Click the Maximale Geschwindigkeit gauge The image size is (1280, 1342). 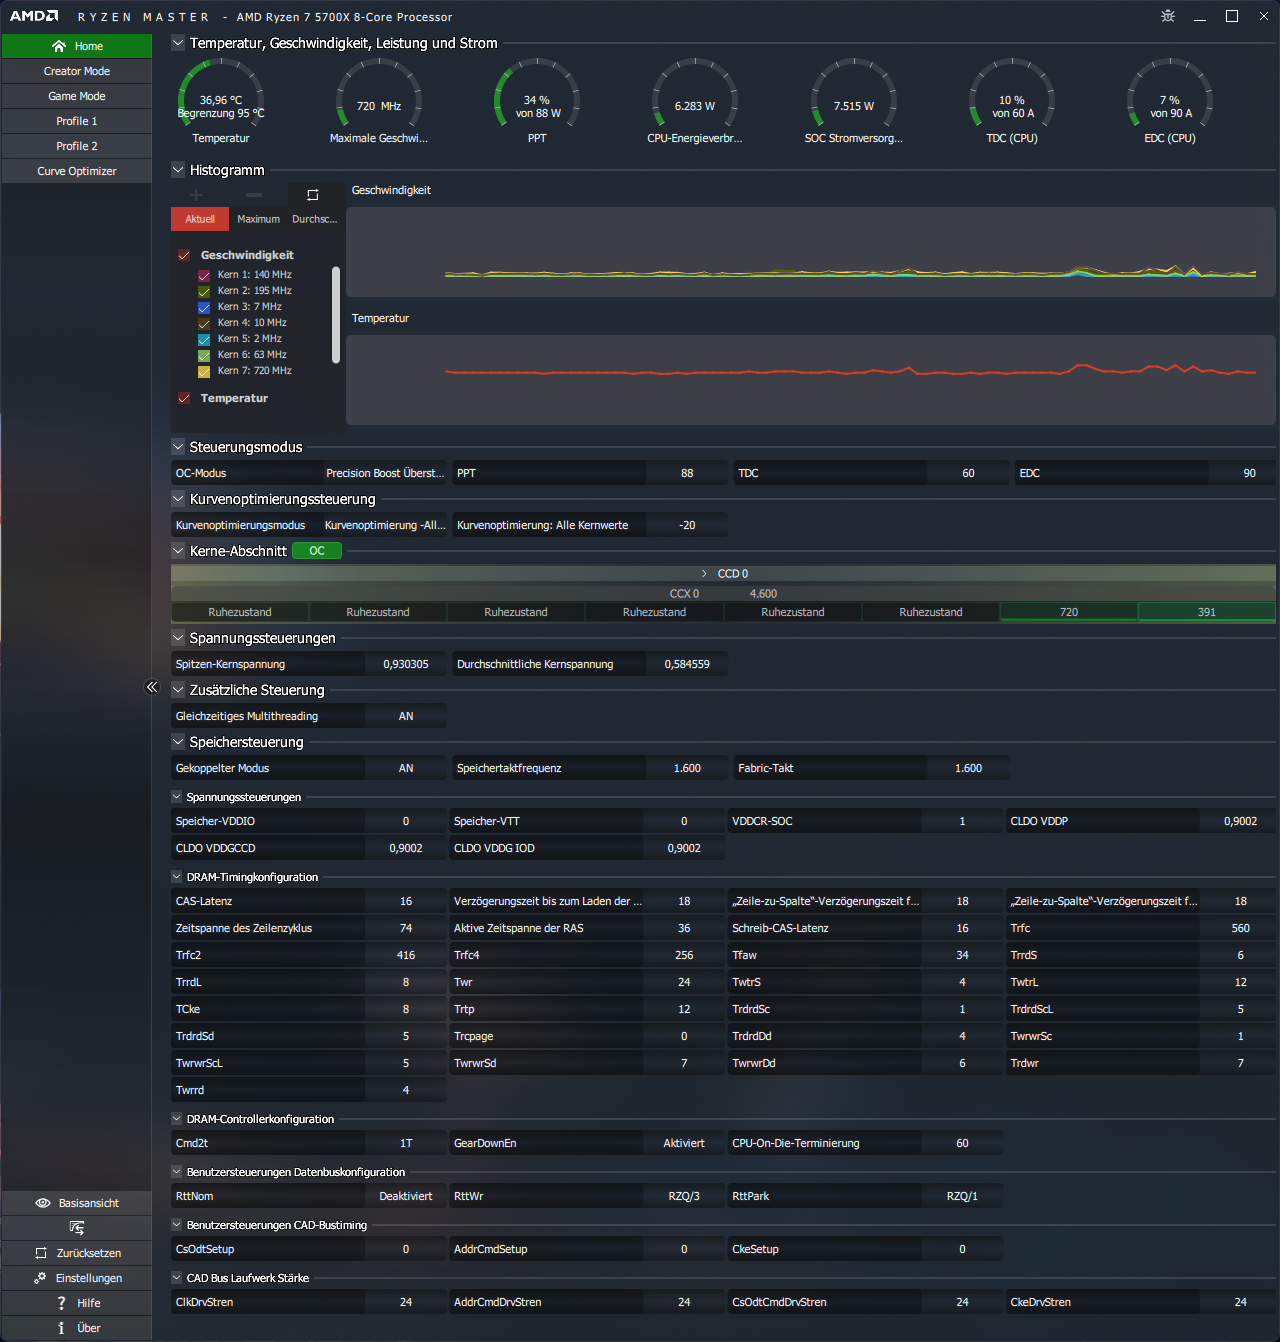tap(379, 102)
